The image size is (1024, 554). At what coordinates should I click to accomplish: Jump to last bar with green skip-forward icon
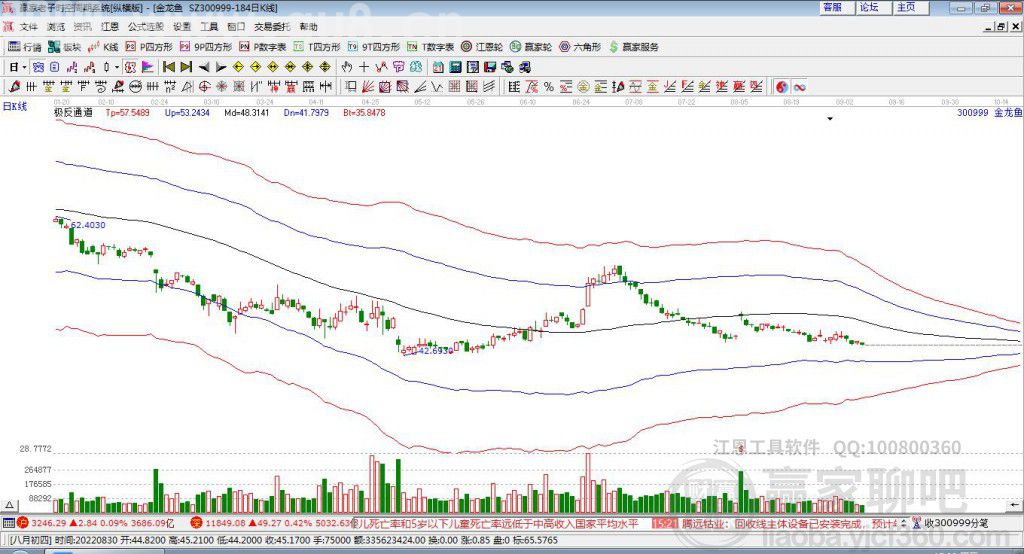pyautogui.click(x=186, y=67)
